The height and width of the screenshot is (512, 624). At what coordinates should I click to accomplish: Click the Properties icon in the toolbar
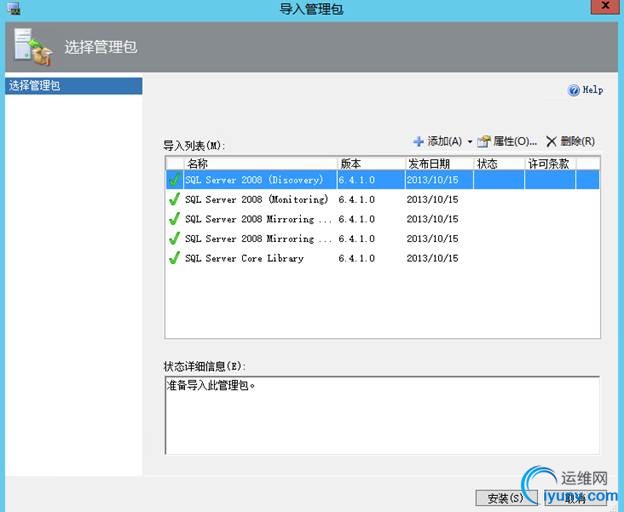pos(484,141)
